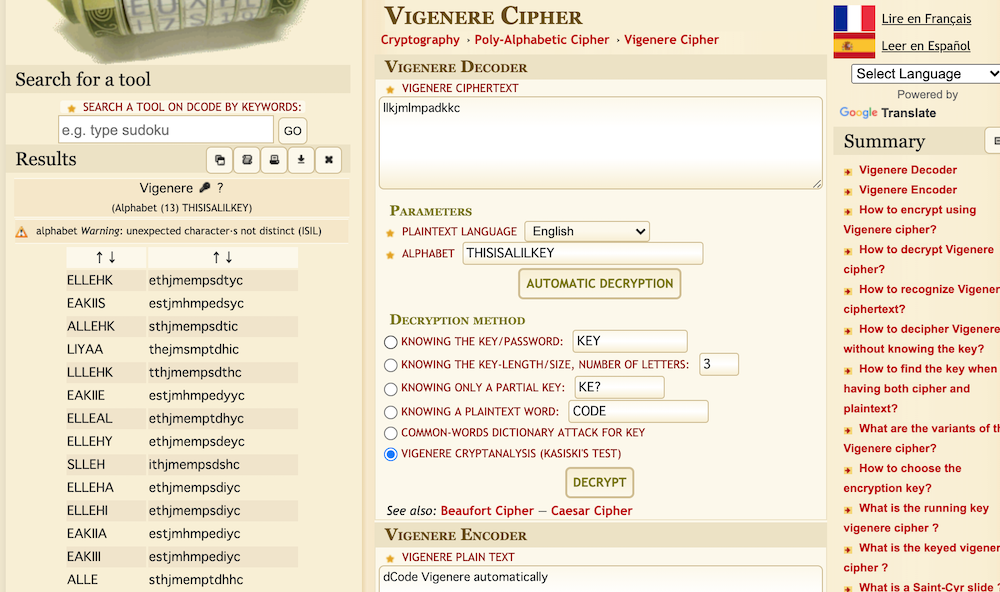Click the scroll-shaped notes icon in Results
The height and width of the screenshot is (592, 1000).
tap(247, 160)
